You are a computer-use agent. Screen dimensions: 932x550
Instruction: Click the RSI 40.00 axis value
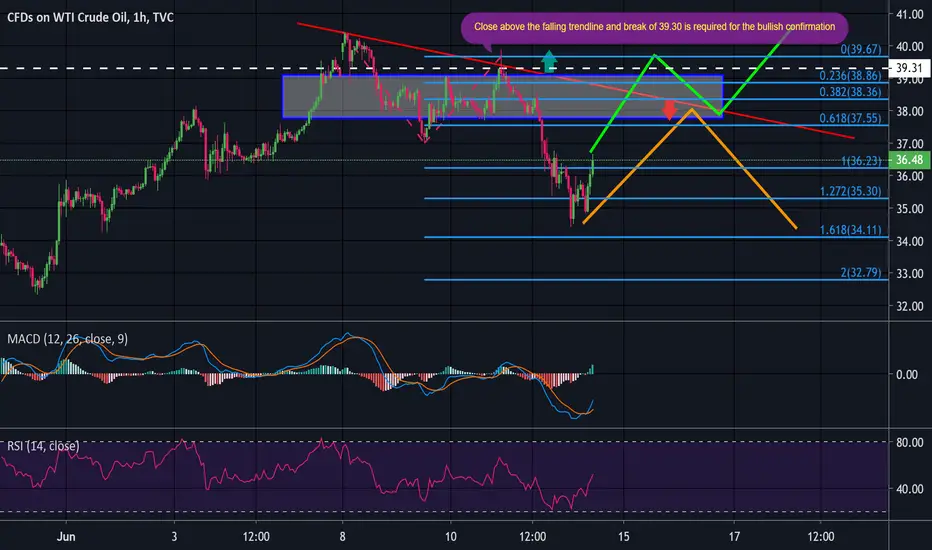coord(909,489)
